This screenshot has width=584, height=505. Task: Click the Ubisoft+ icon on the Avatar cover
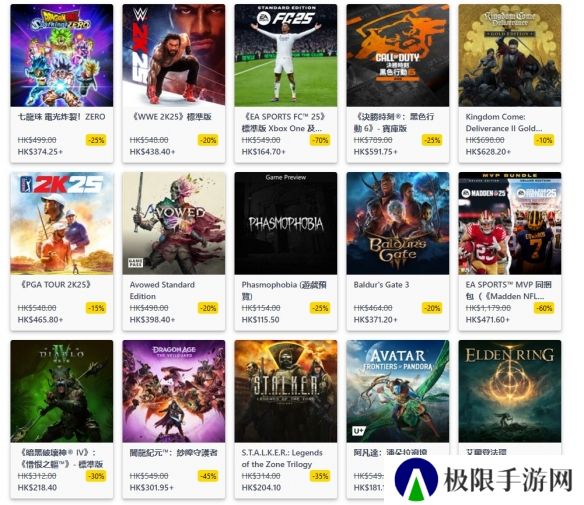[x=358, y=431]
